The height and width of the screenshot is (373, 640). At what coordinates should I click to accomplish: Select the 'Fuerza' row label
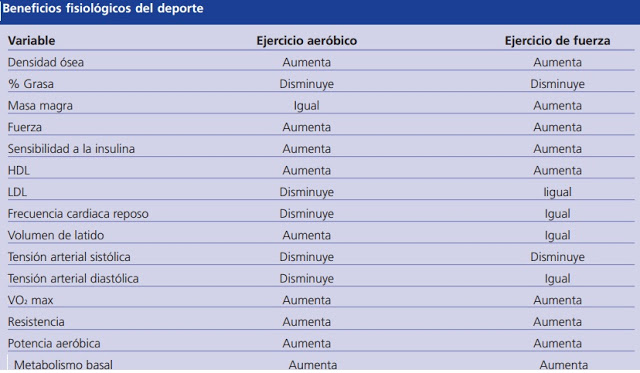(x=25, y=127)
